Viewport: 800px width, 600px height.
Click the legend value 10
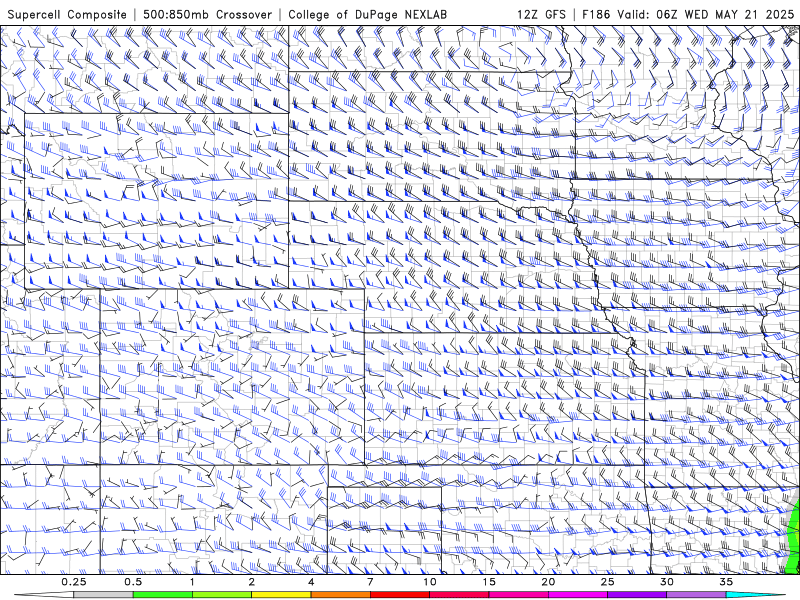(x=430, y=582)
